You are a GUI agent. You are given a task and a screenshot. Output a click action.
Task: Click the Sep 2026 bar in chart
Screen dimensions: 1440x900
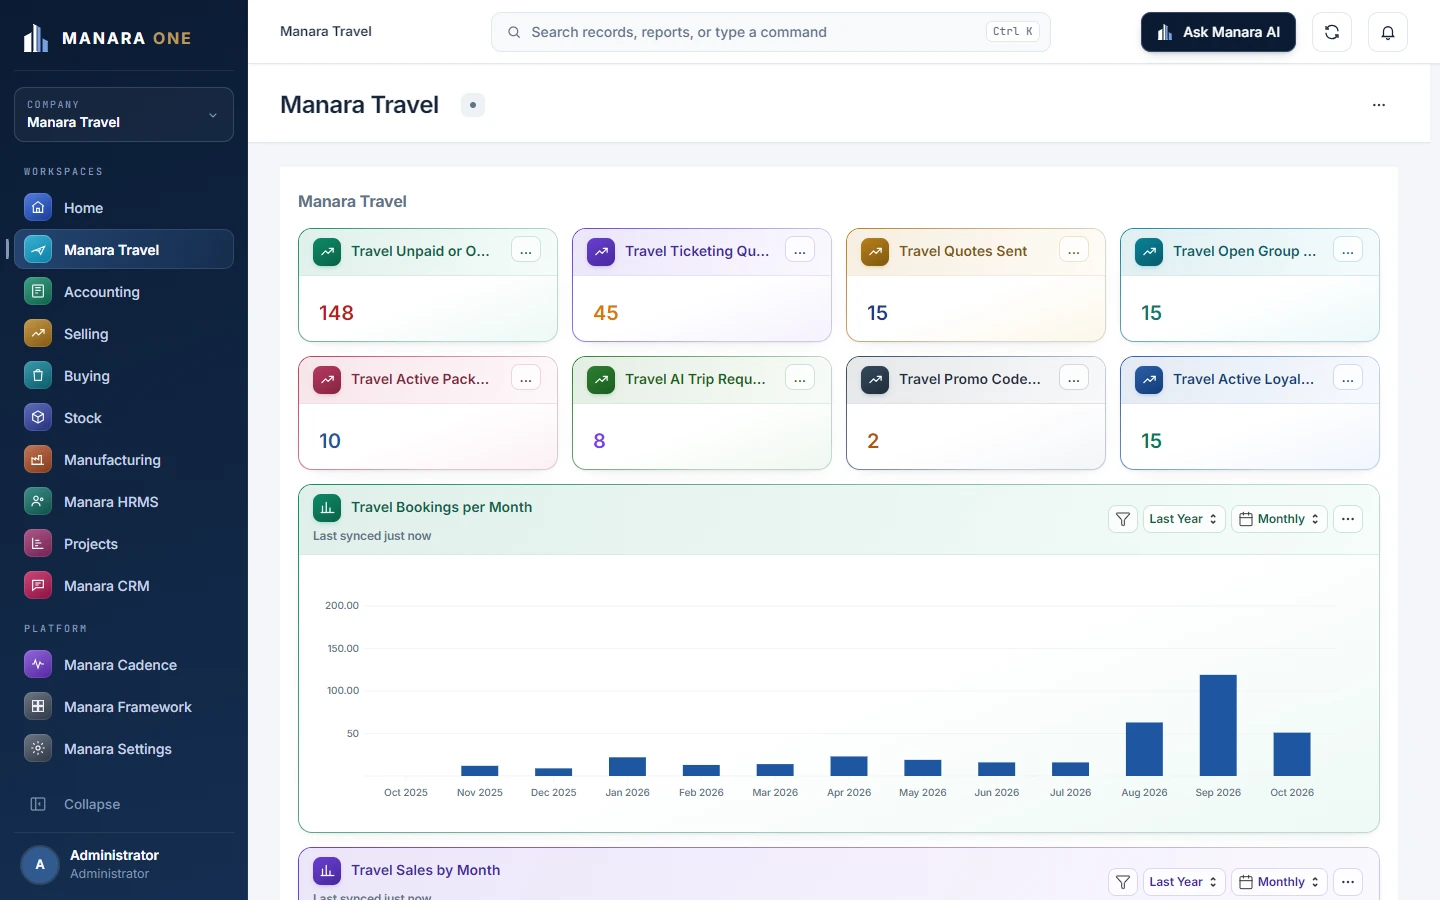pos(1218,725)
